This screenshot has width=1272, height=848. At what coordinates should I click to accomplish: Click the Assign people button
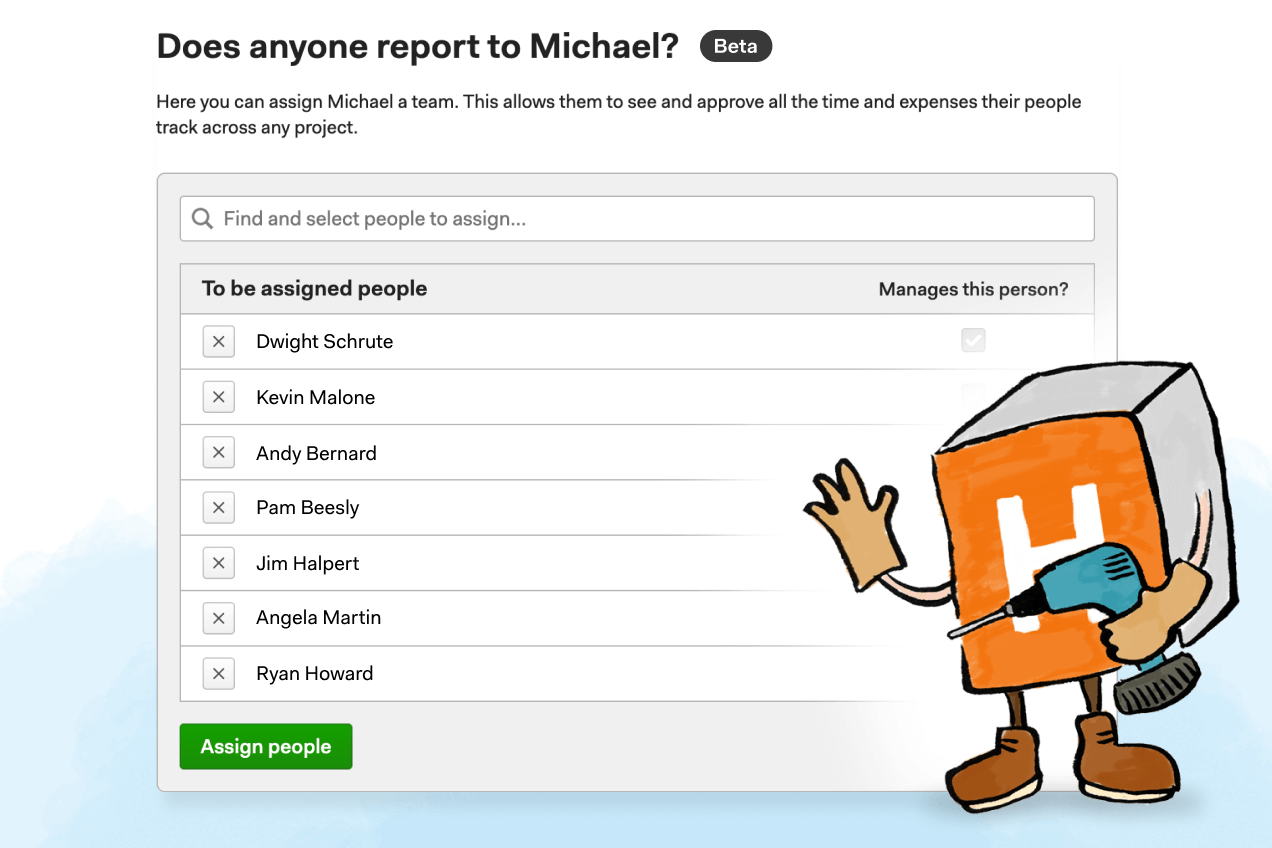(266, 746)
